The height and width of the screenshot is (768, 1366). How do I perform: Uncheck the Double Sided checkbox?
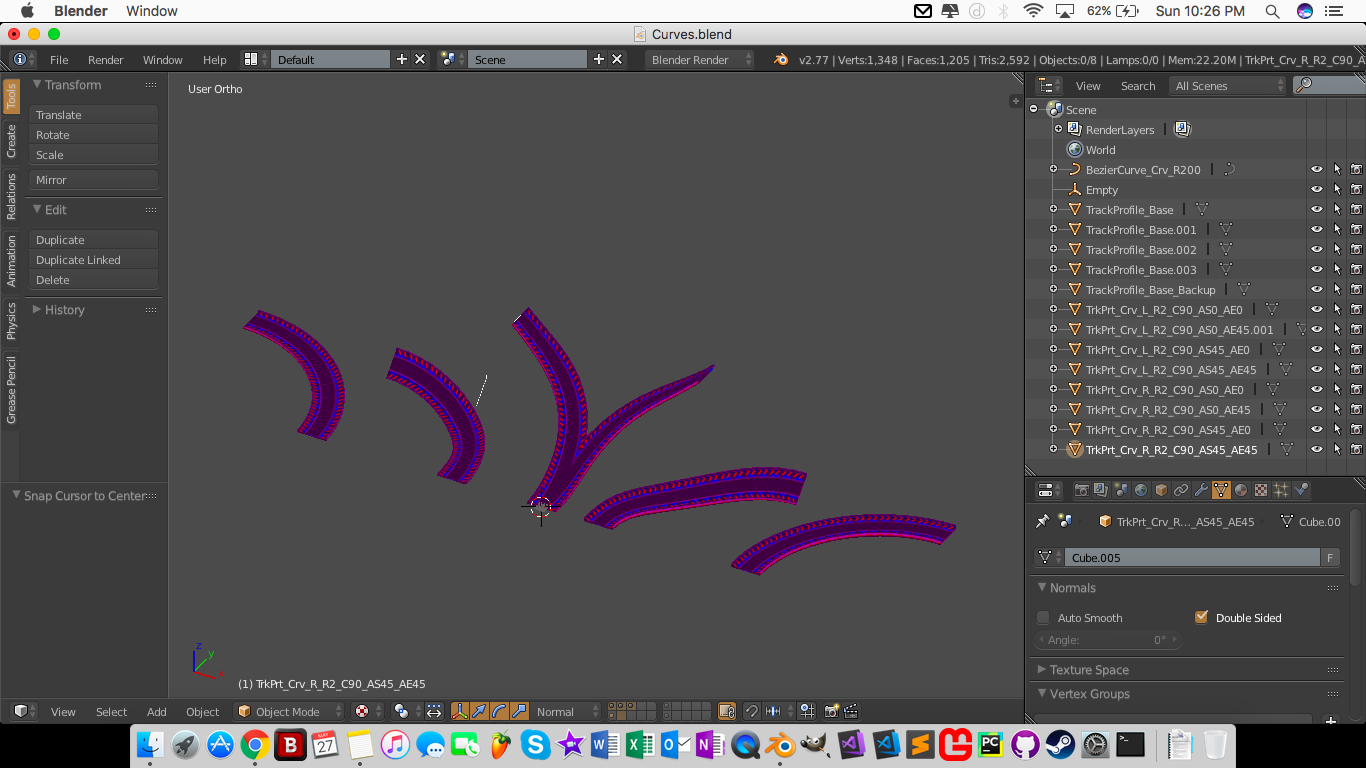tap(1201, 618)
